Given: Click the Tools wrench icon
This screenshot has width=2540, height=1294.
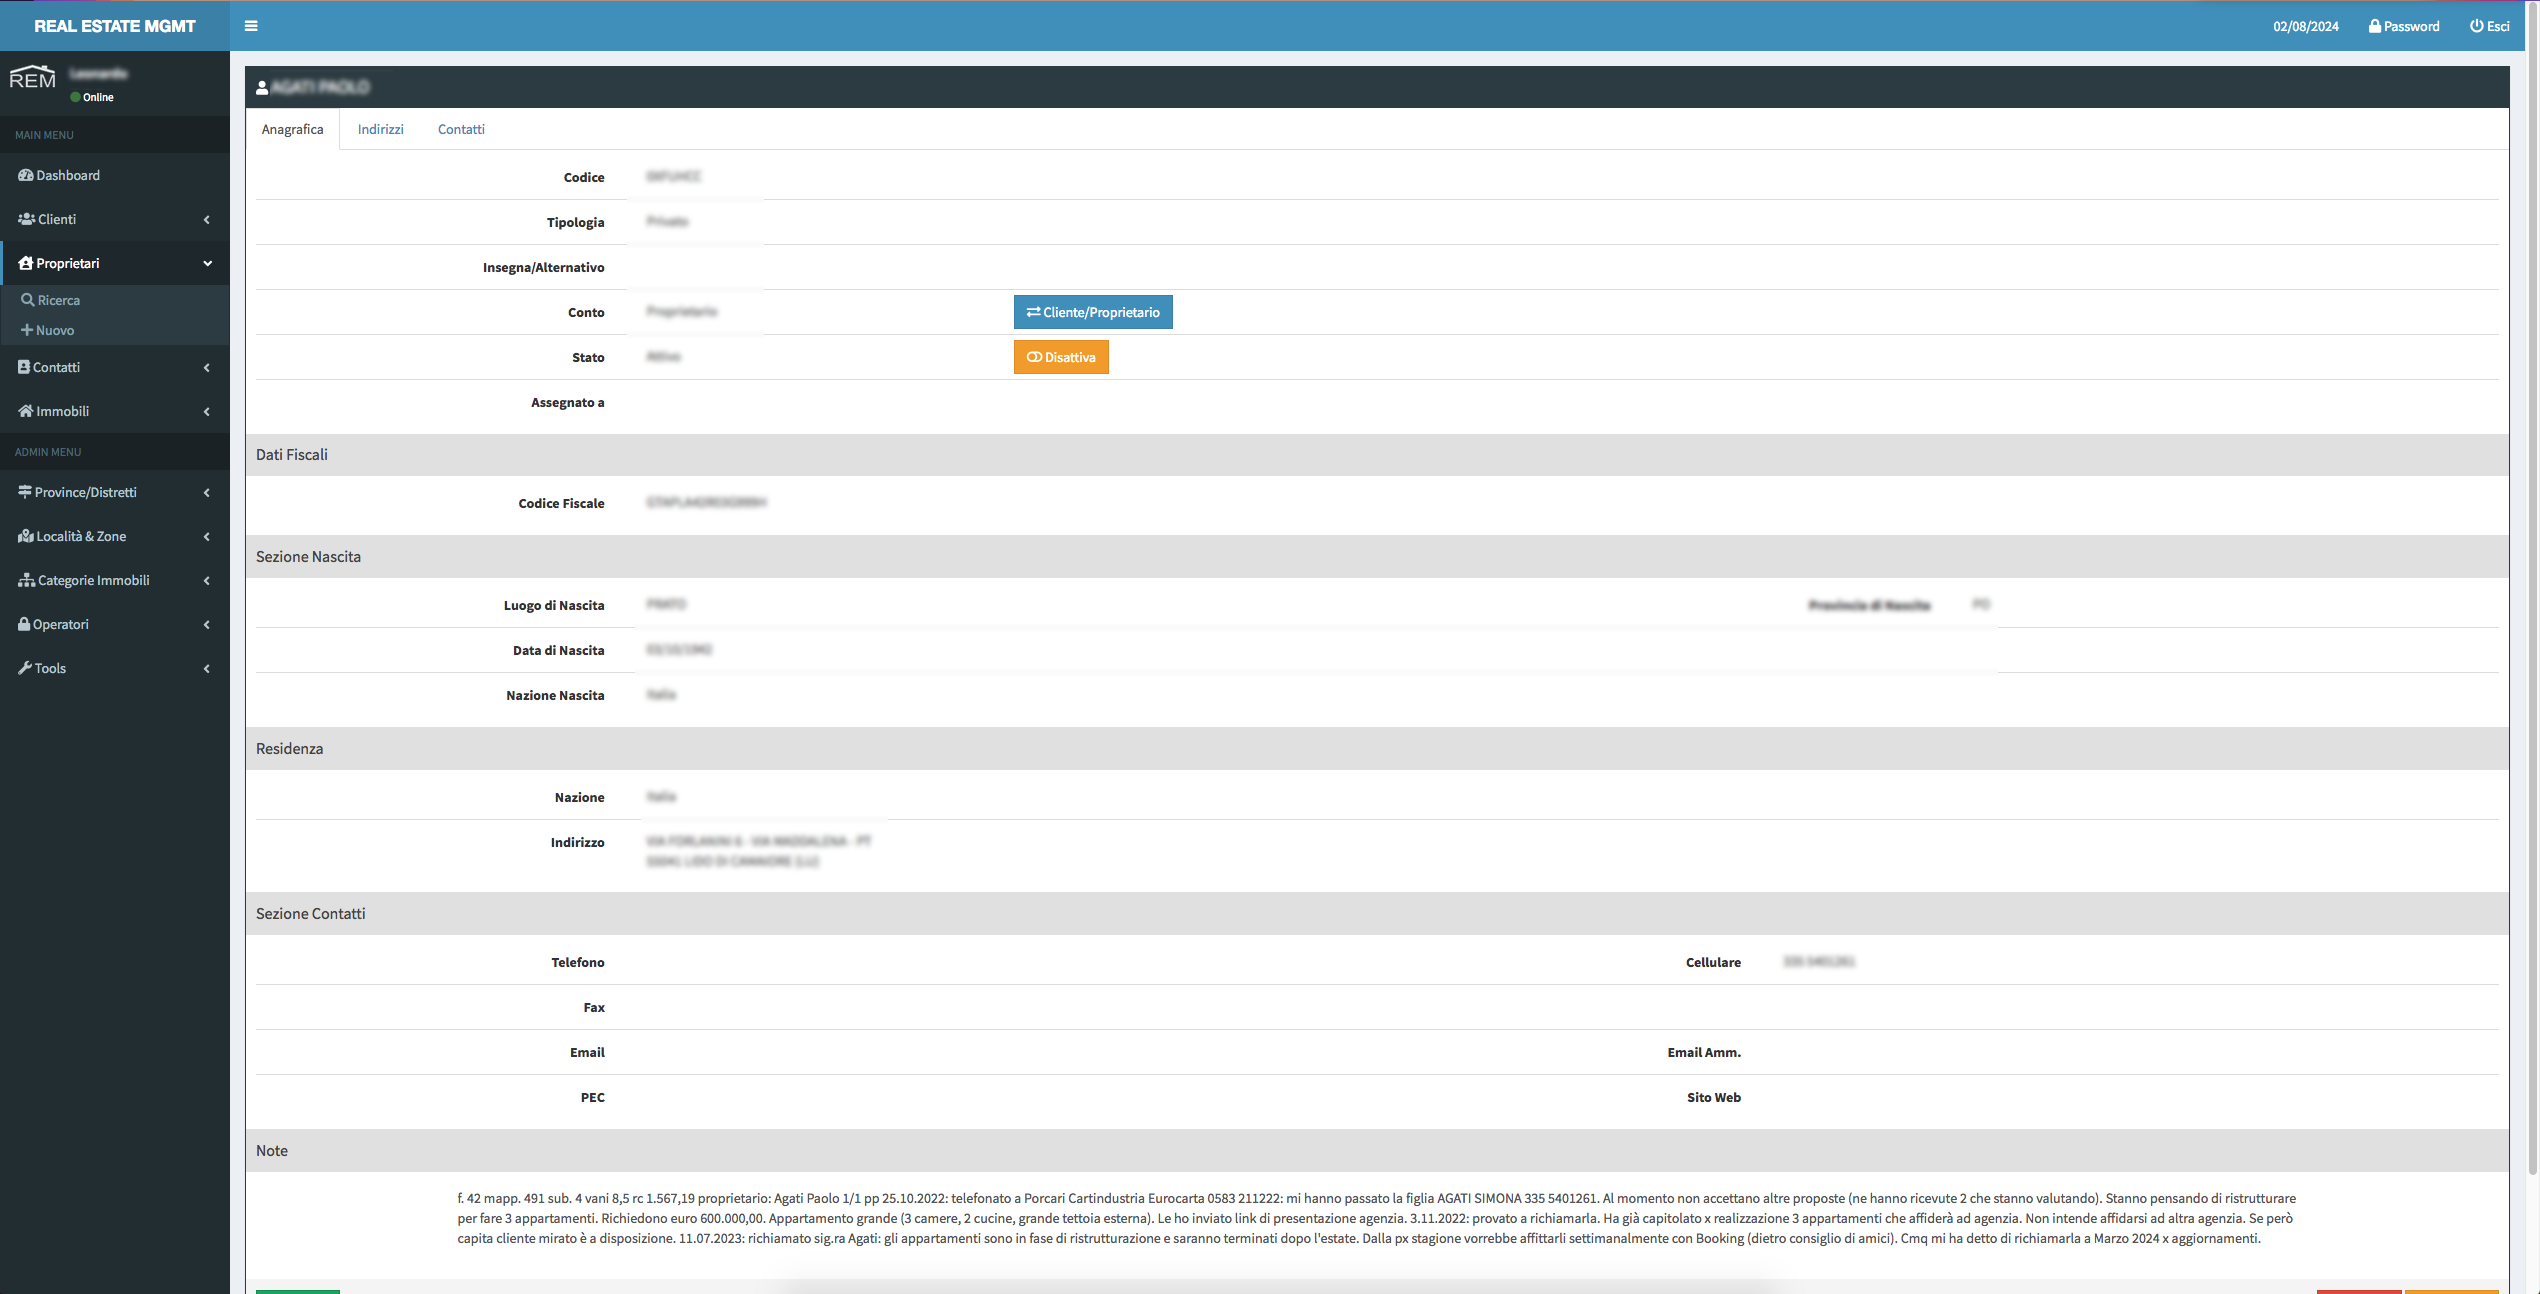Looking at the screenshot, I should click(25, 668).
